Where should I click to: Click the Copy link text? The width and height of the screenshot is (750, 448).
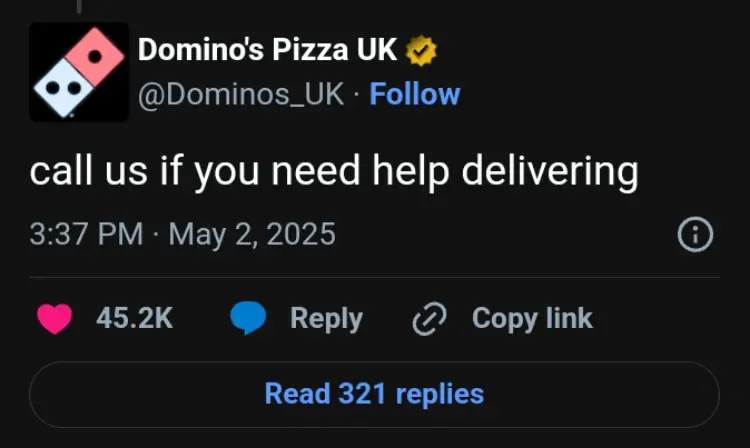pyautogui.click(x=532, y=318)
